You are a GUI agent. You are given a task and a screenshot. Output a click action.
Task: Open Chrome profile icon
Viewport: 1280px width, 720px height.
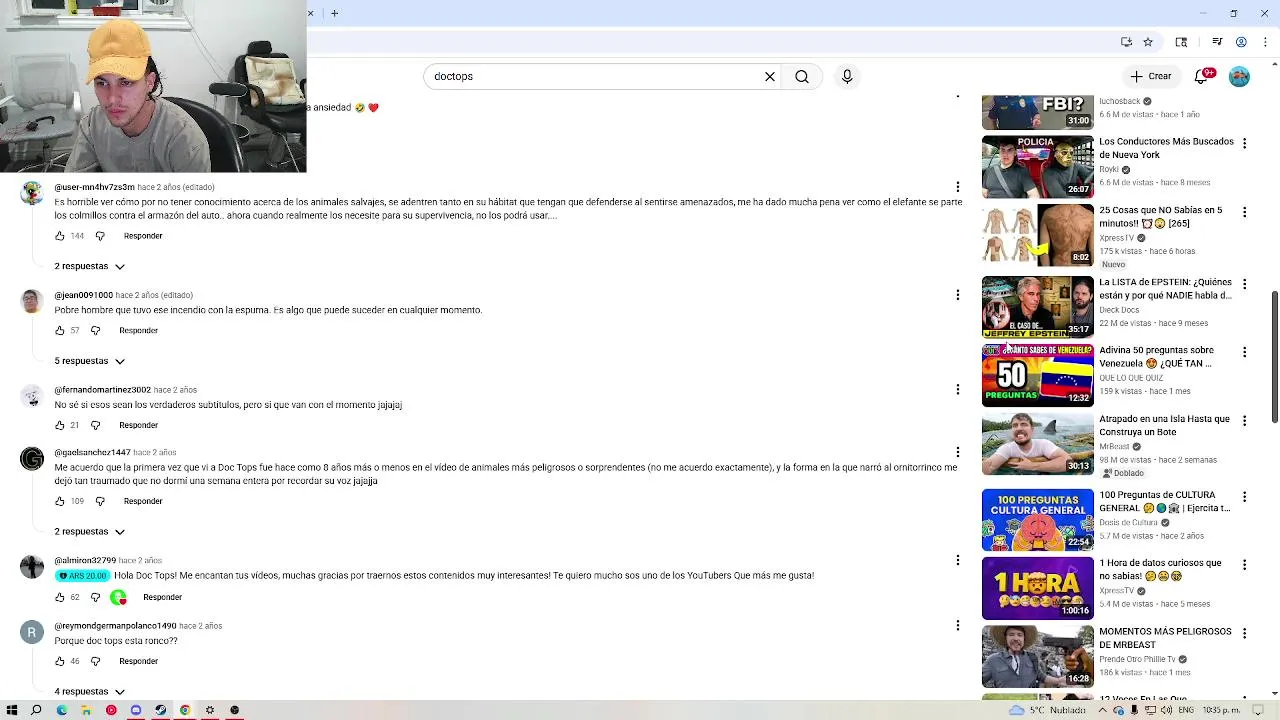1241,42
